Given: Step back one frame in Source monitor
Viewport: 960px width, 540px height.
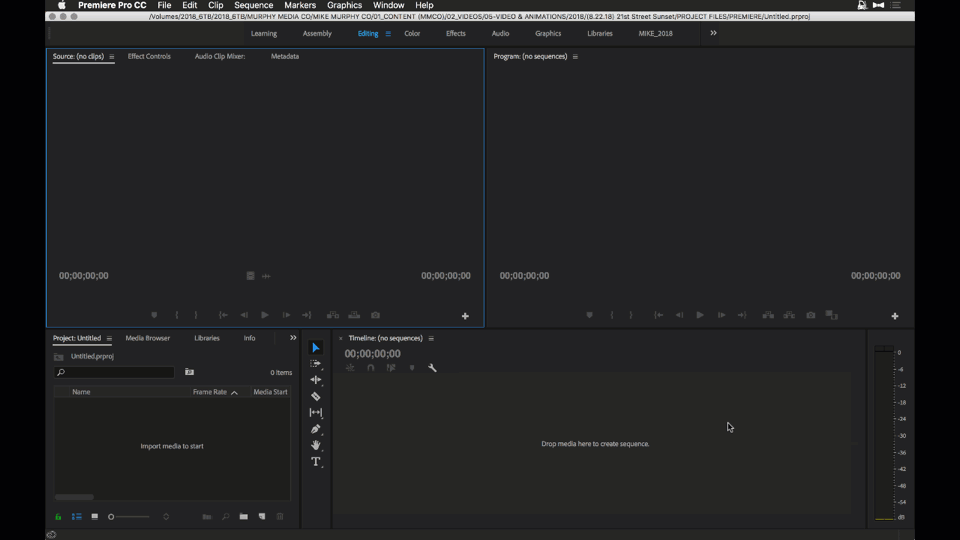Looking at the screenshot, I should (244, 315).
